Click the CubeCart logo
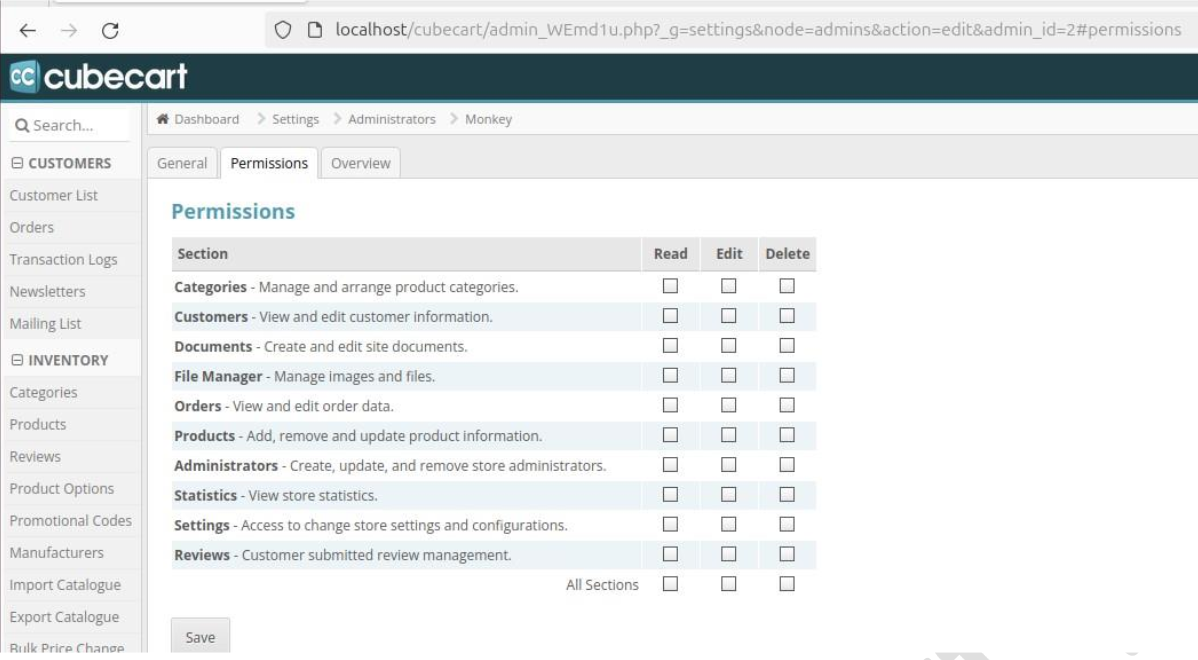The image size is (1198, 660). (x=98, y=76)
